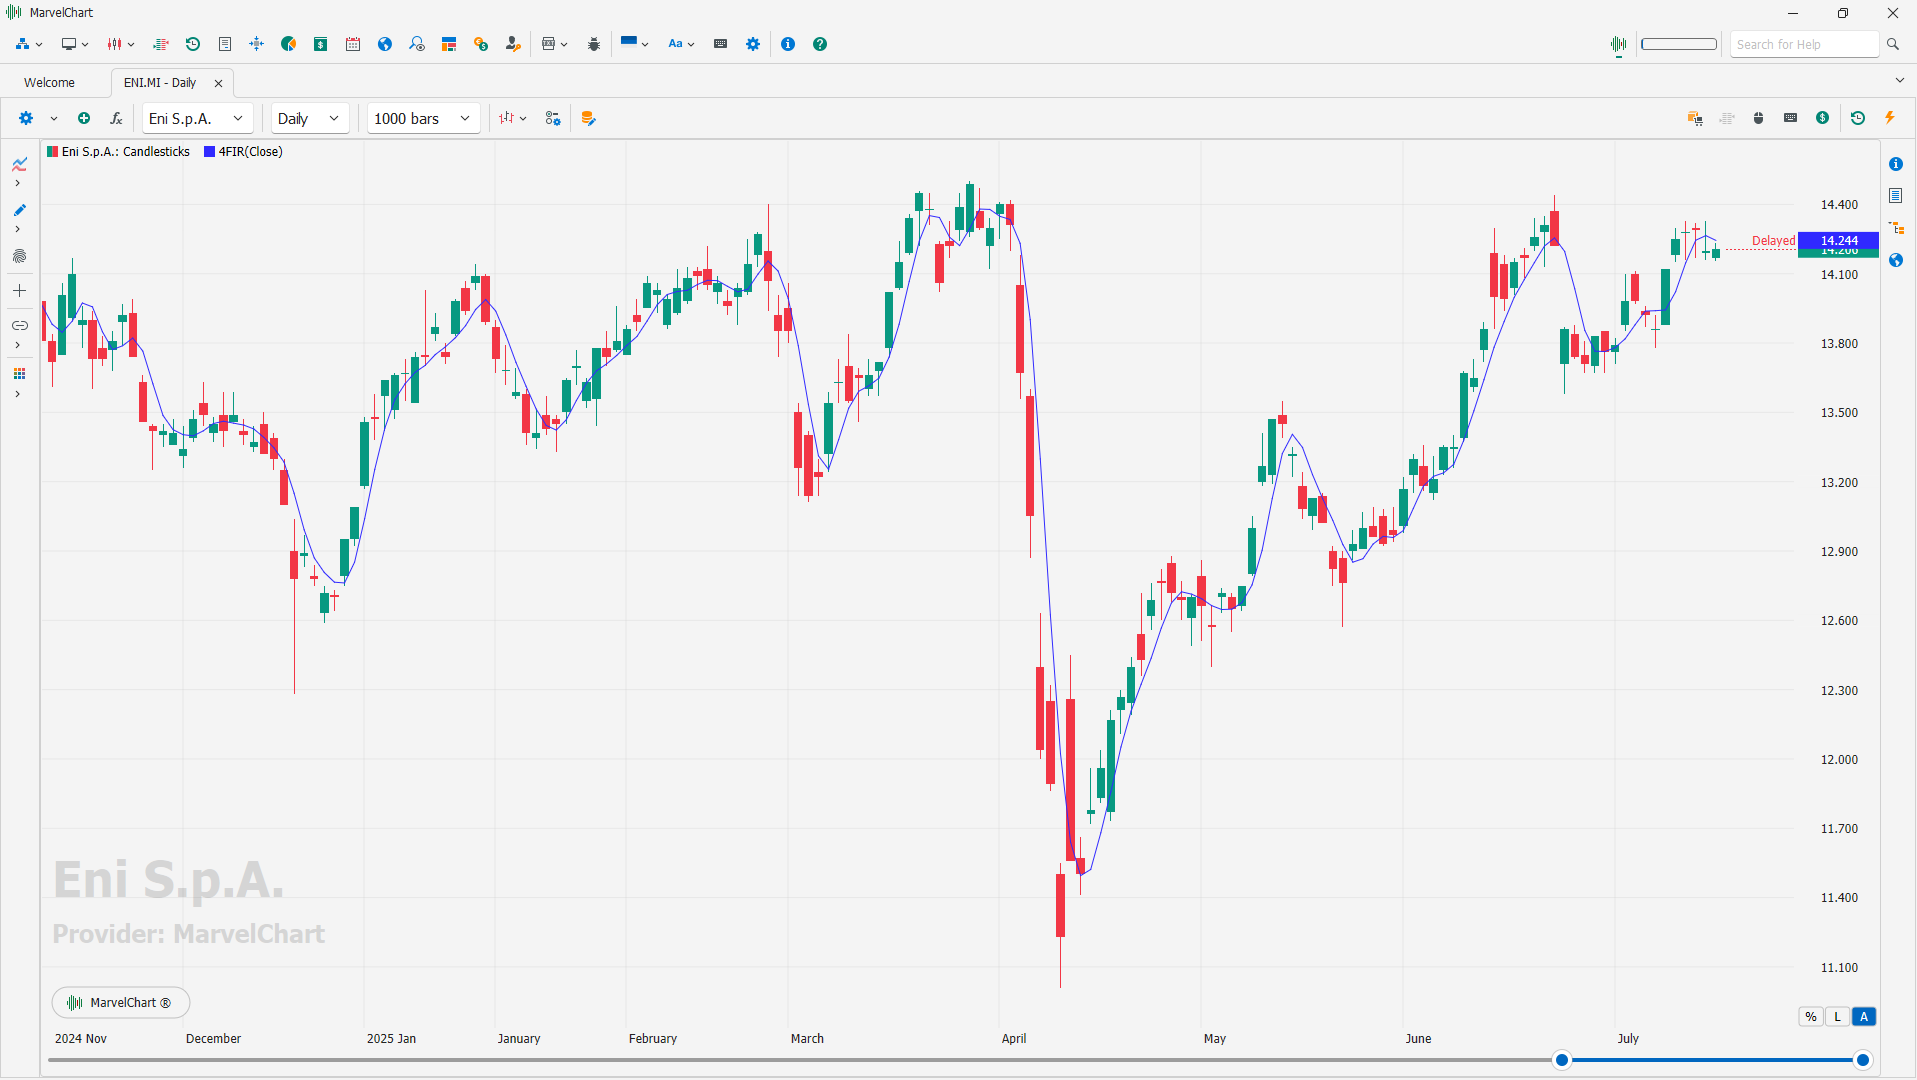The image size is (1917, 1080).
Task: Open the workspace hierarchy menu icon
Action: click(22, 44)
